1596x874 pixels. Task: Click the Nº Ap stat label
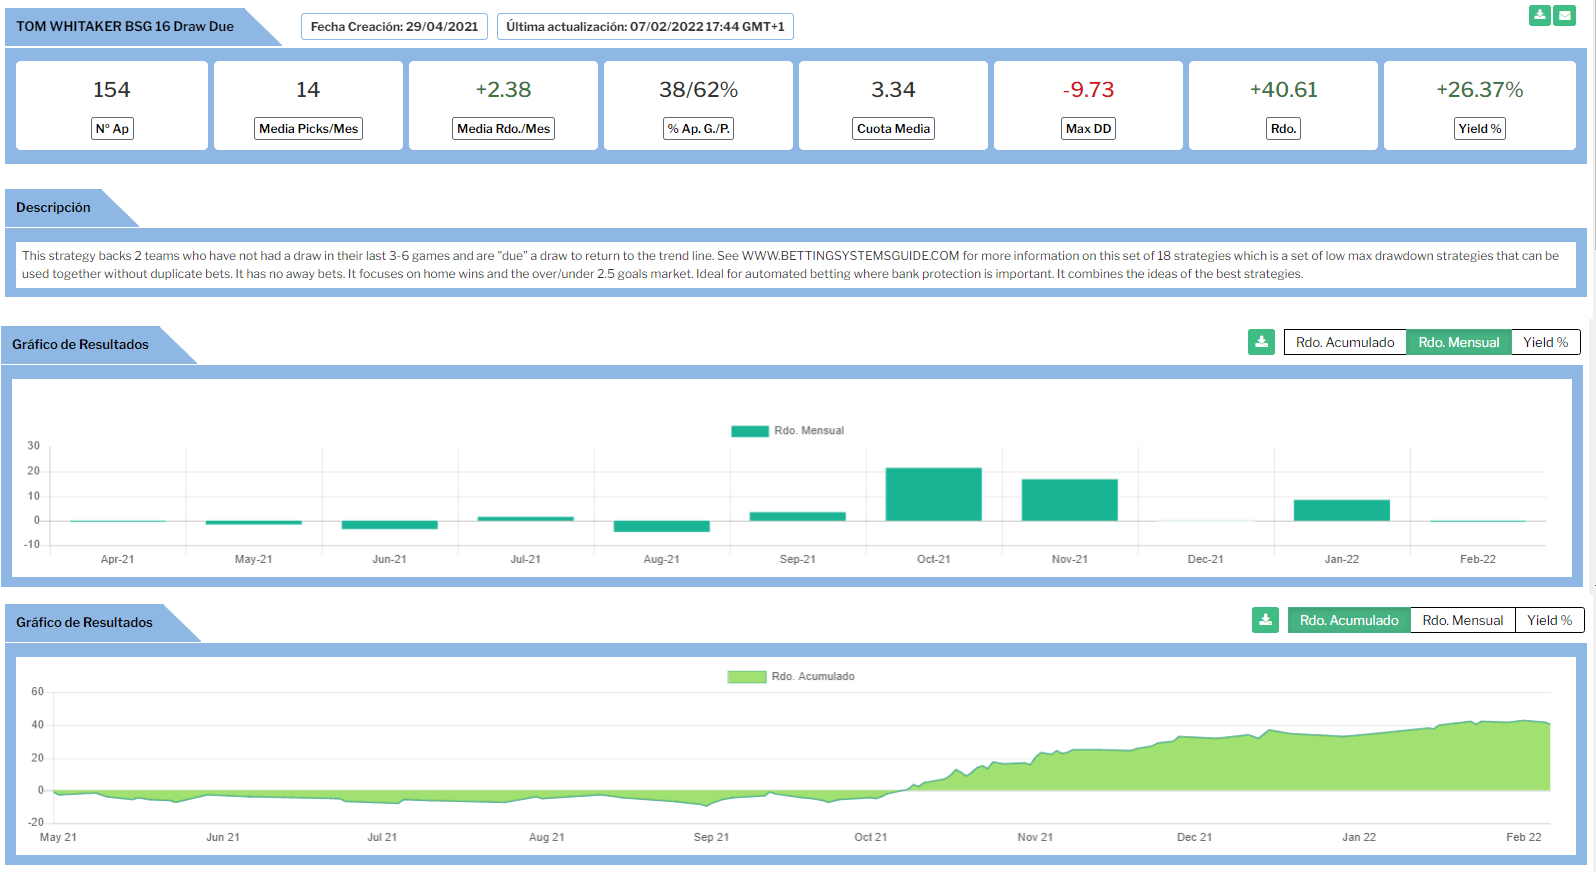point(112,129)
